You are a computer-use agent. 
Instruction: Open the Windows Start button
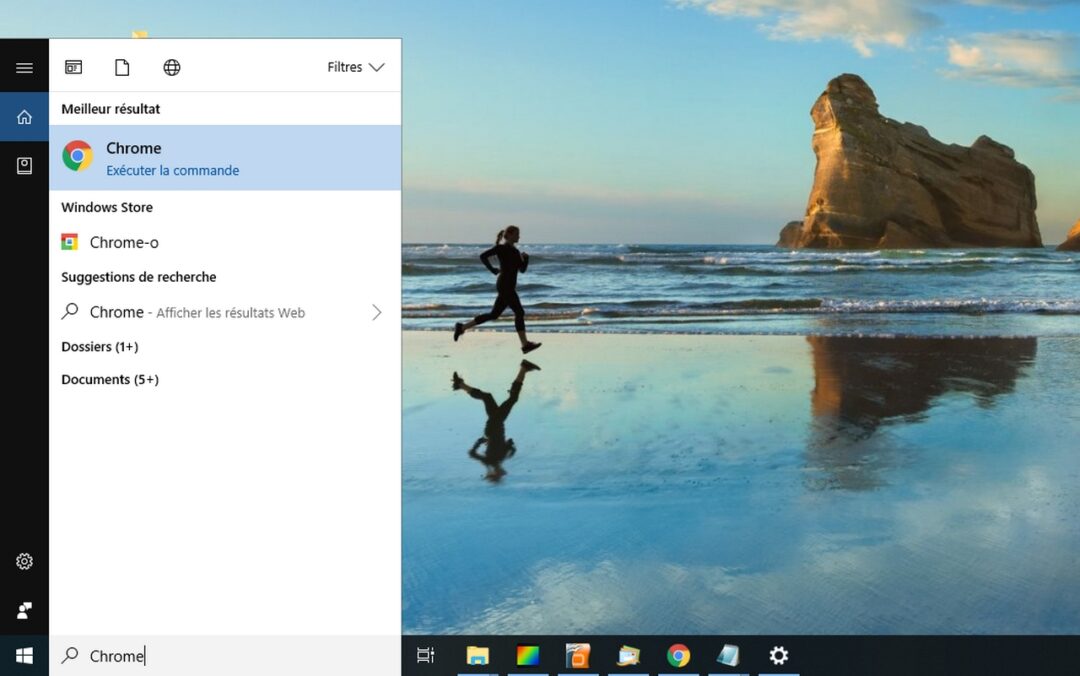pos(24,656)
